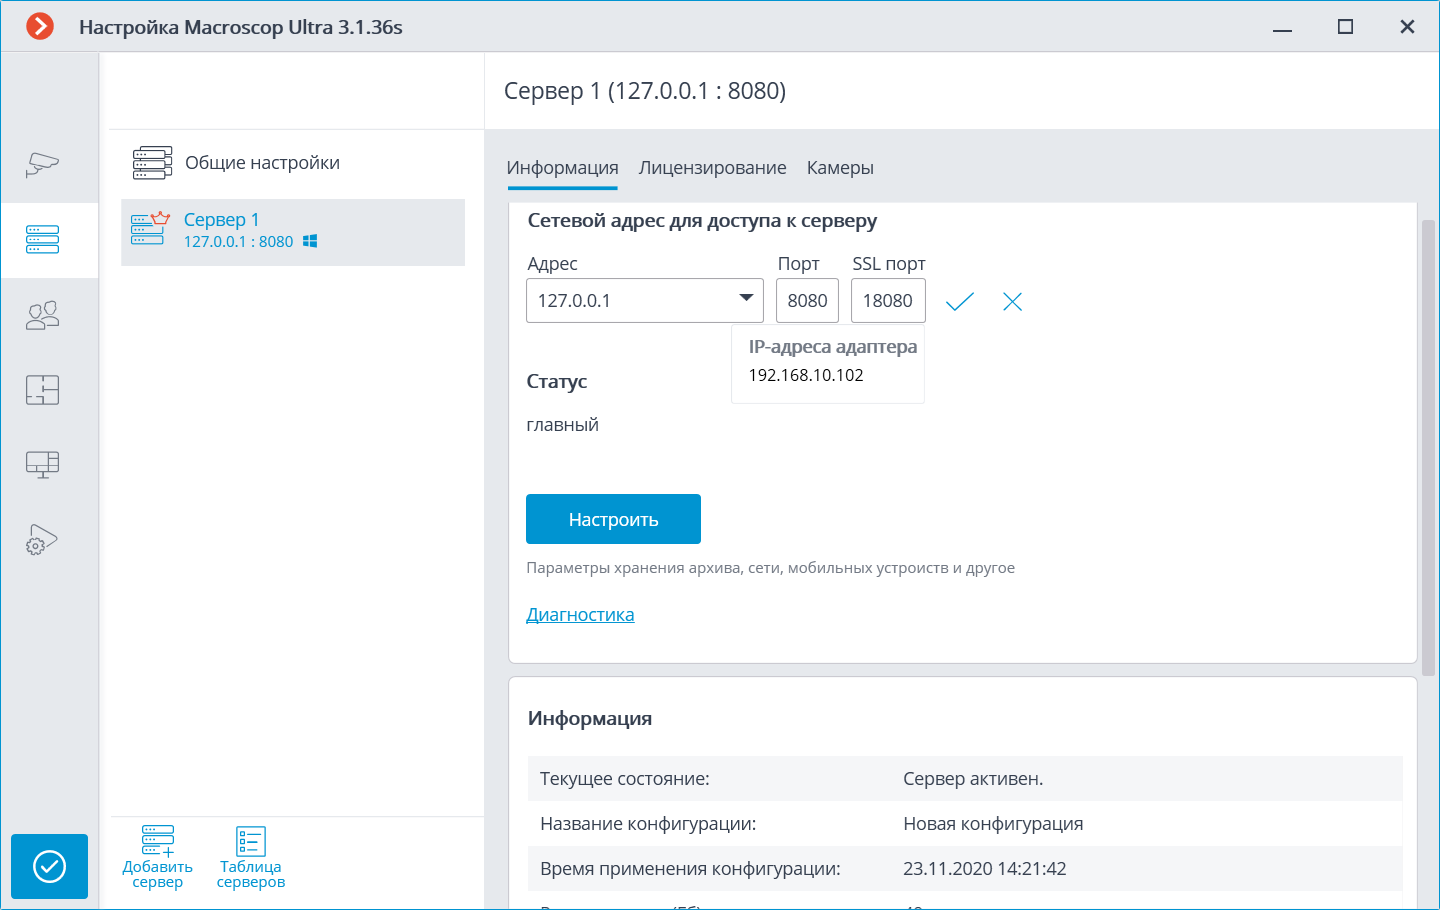Click the Port input field
The width and height of the screenshot is (1440, 910).
coord(807,301)
